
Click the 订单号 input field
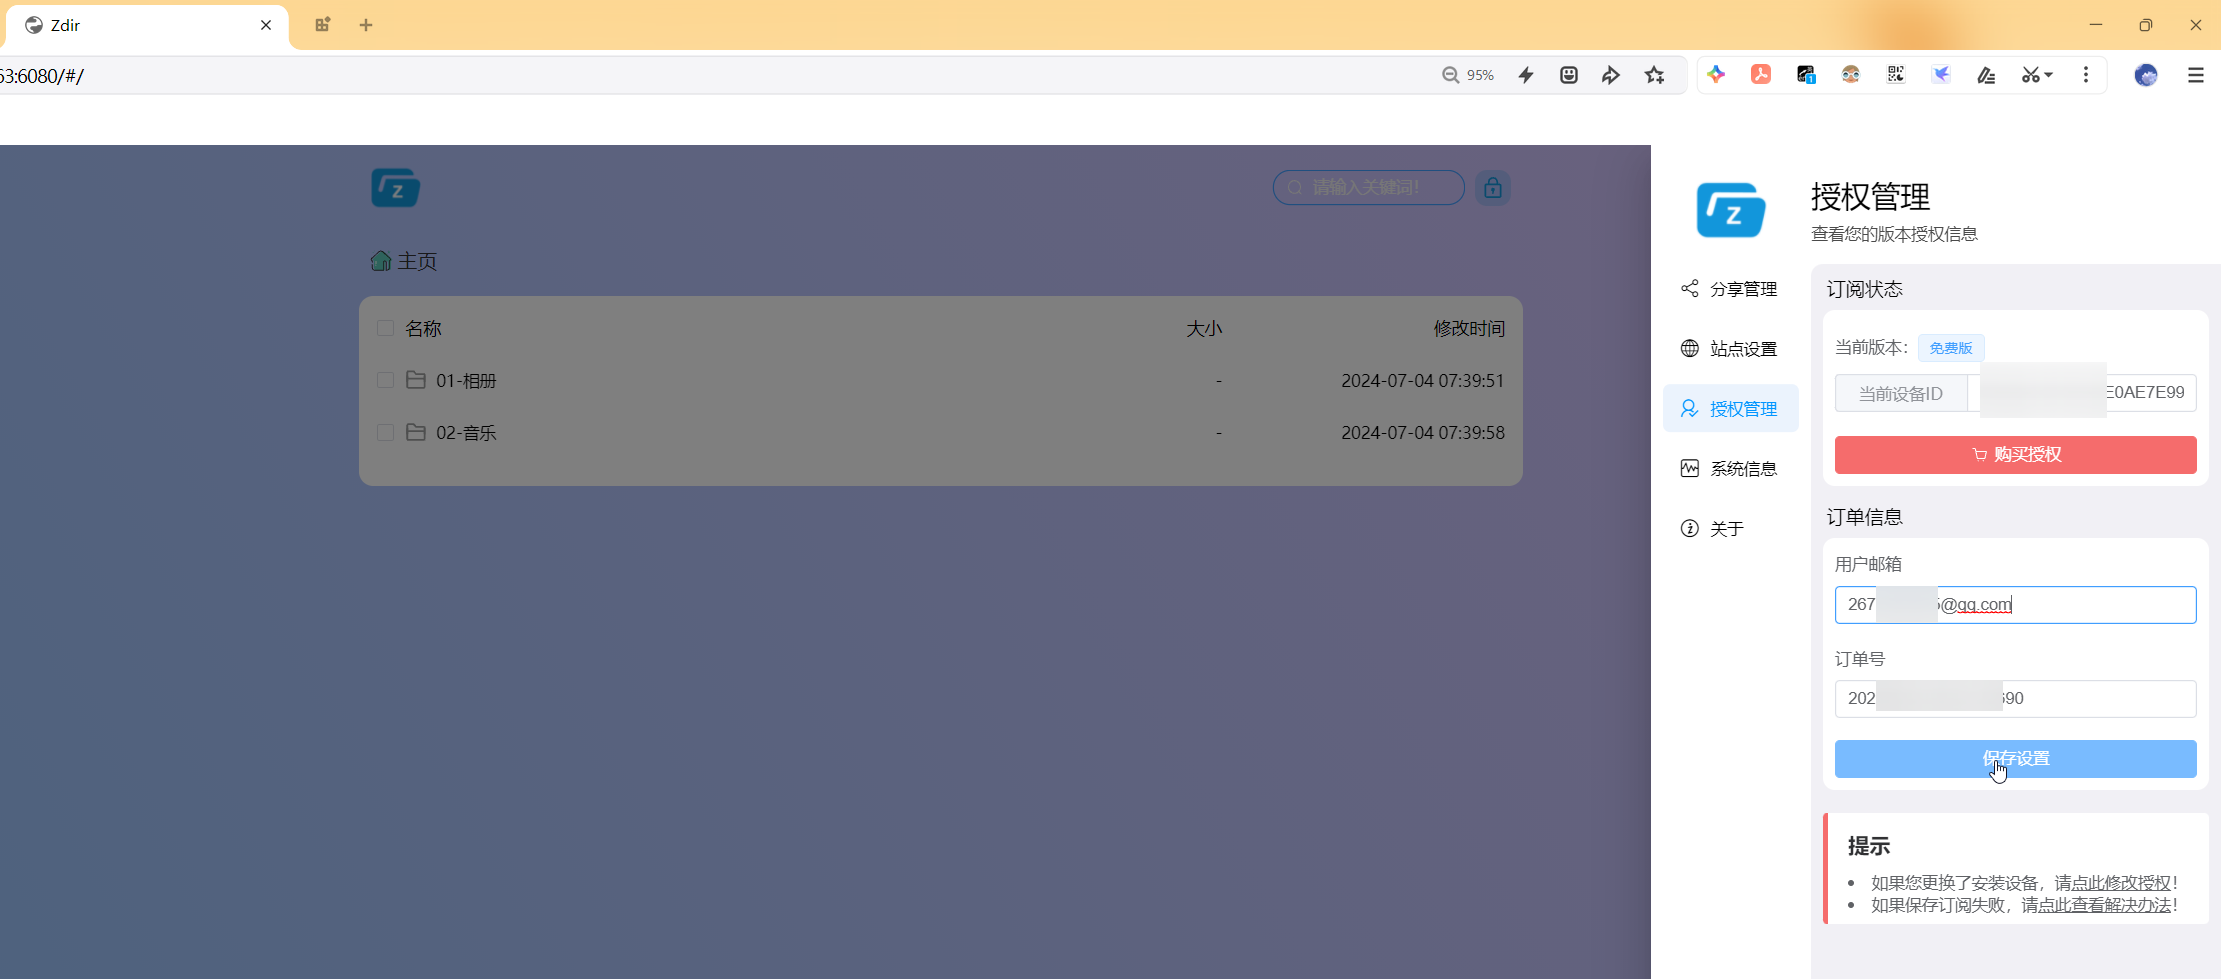click(2015, 699)
